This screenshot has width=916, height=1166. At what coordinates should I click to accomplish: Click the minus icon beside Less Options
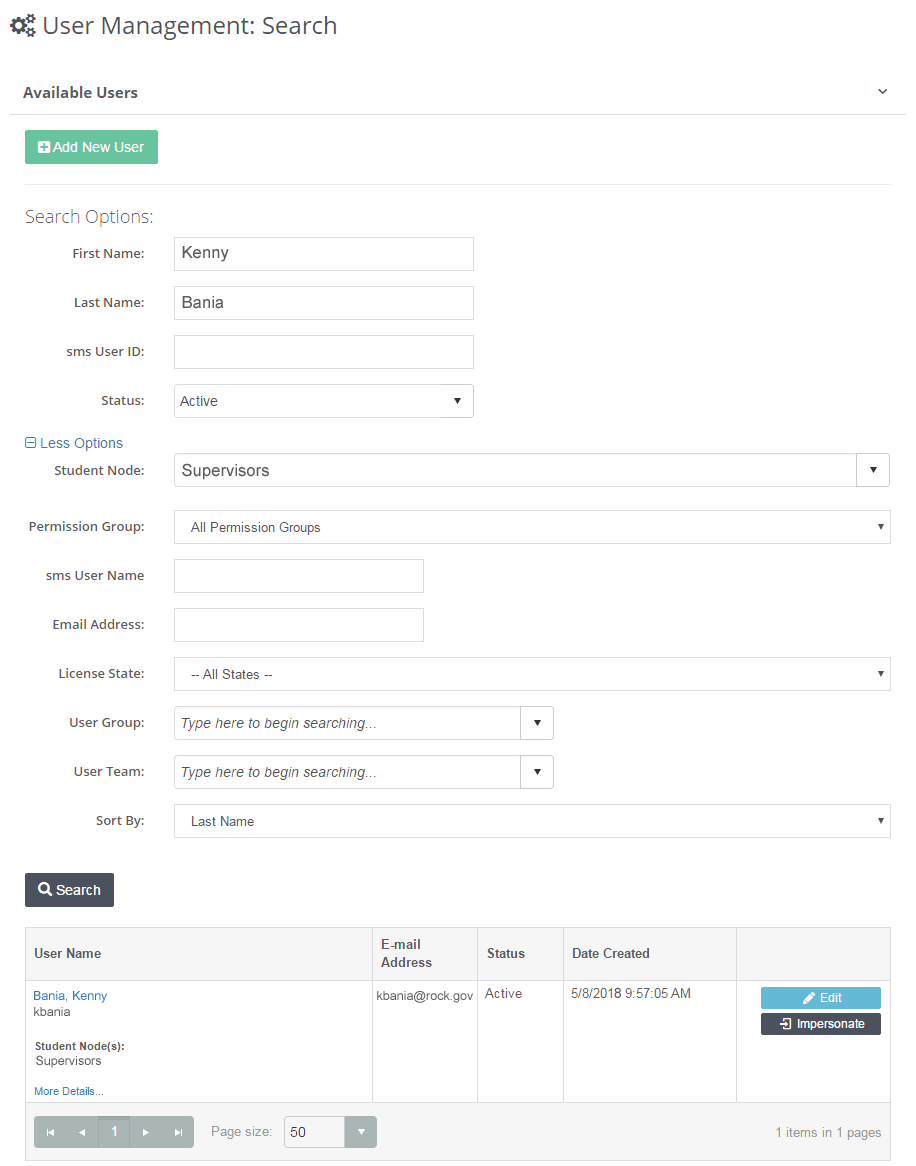coord(31,442)
